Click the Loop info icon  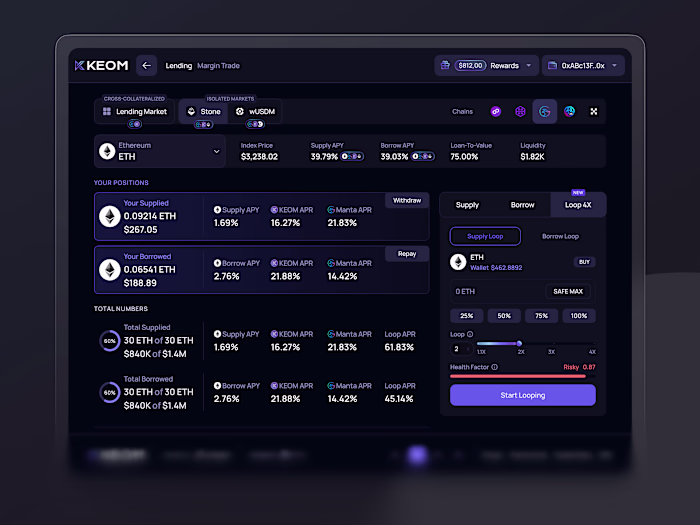click(x=470, y=334)
